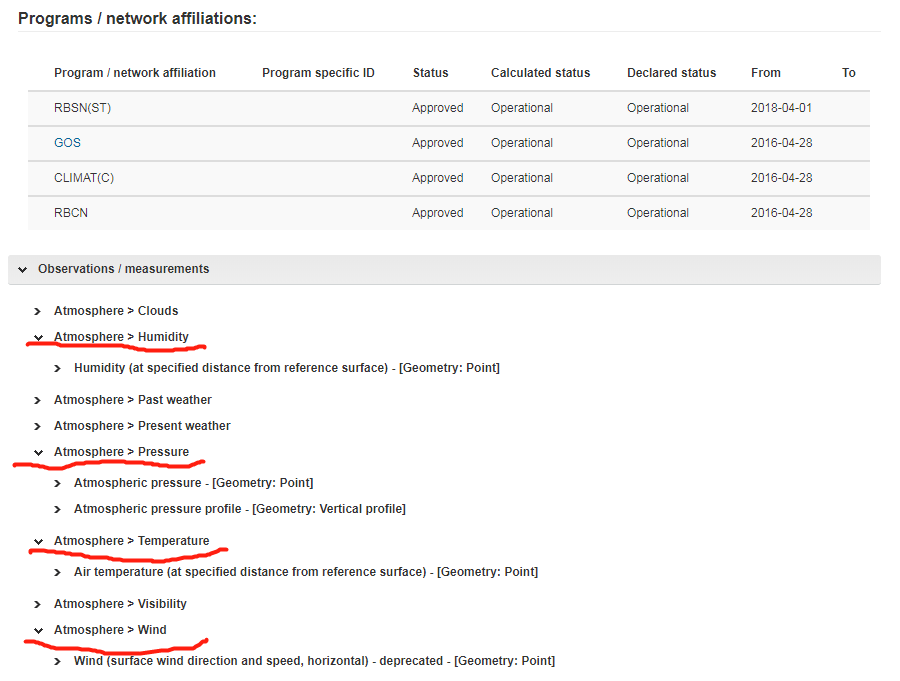Expand deprecated surface Wind entry chevron

[x=57, y=661]
